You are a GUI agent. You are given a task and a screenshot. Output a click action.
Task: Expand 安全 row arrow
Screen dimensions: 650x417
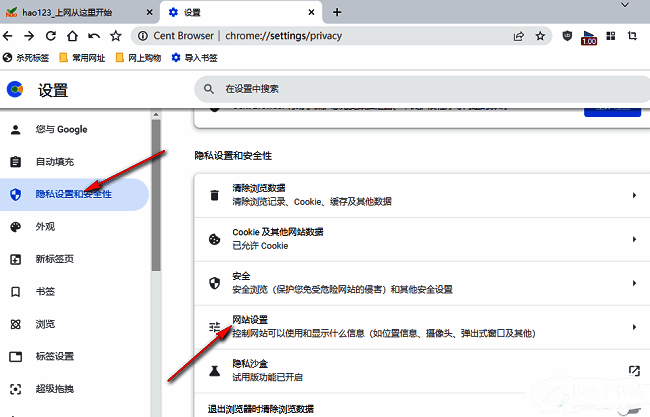[634, 283]
